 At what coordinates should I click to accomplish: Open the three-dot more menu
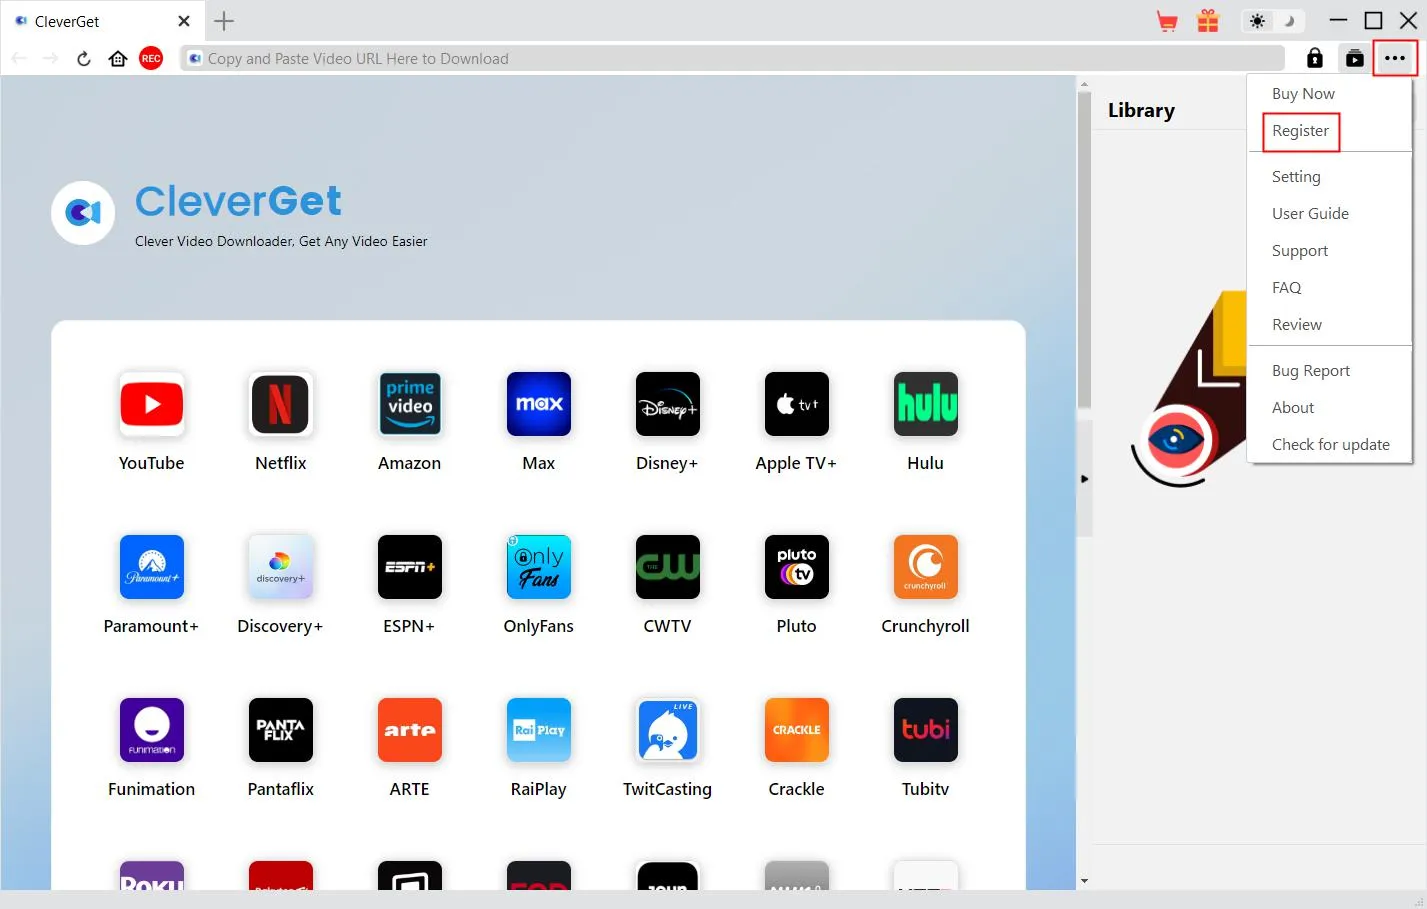1395,59
